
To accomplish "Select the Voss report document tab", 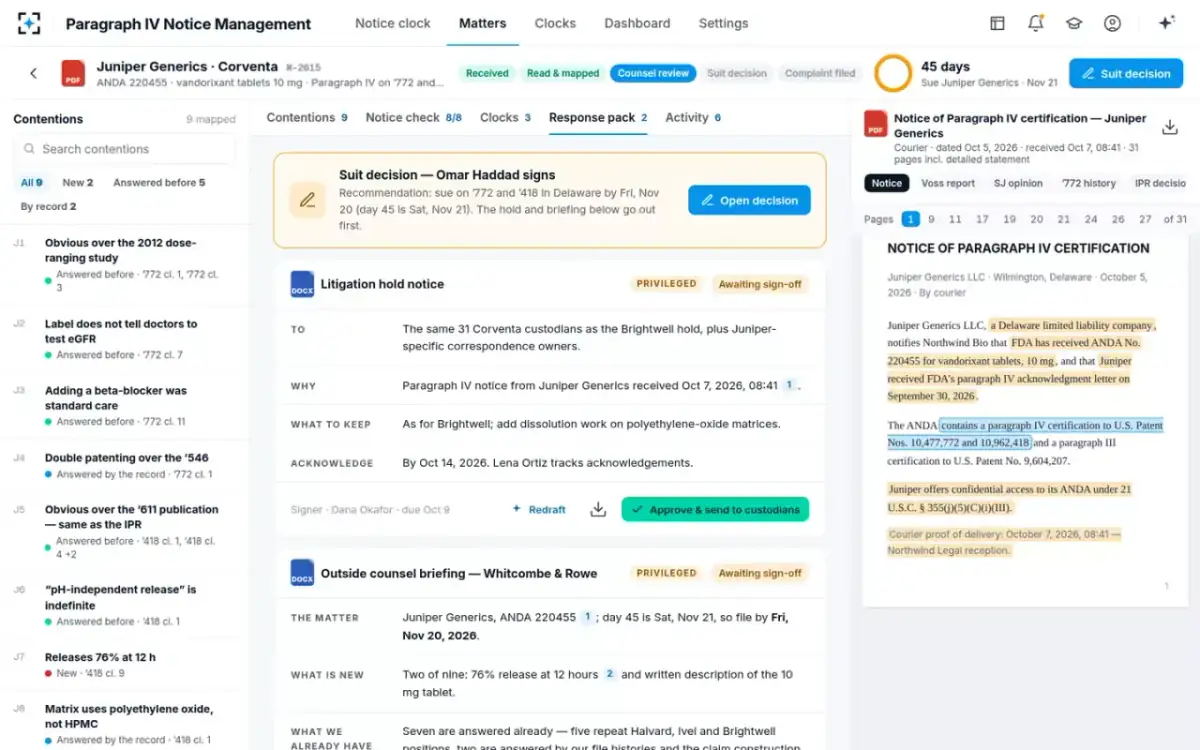I will pyautogui.click(x=948, y=183).
